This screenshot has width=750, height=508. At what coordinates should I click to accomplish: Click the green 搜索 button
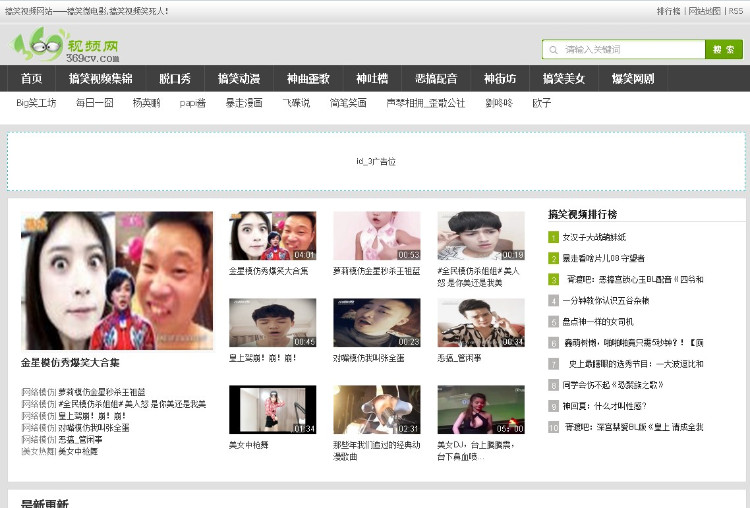pyautogui.click(x=724, y=49)
